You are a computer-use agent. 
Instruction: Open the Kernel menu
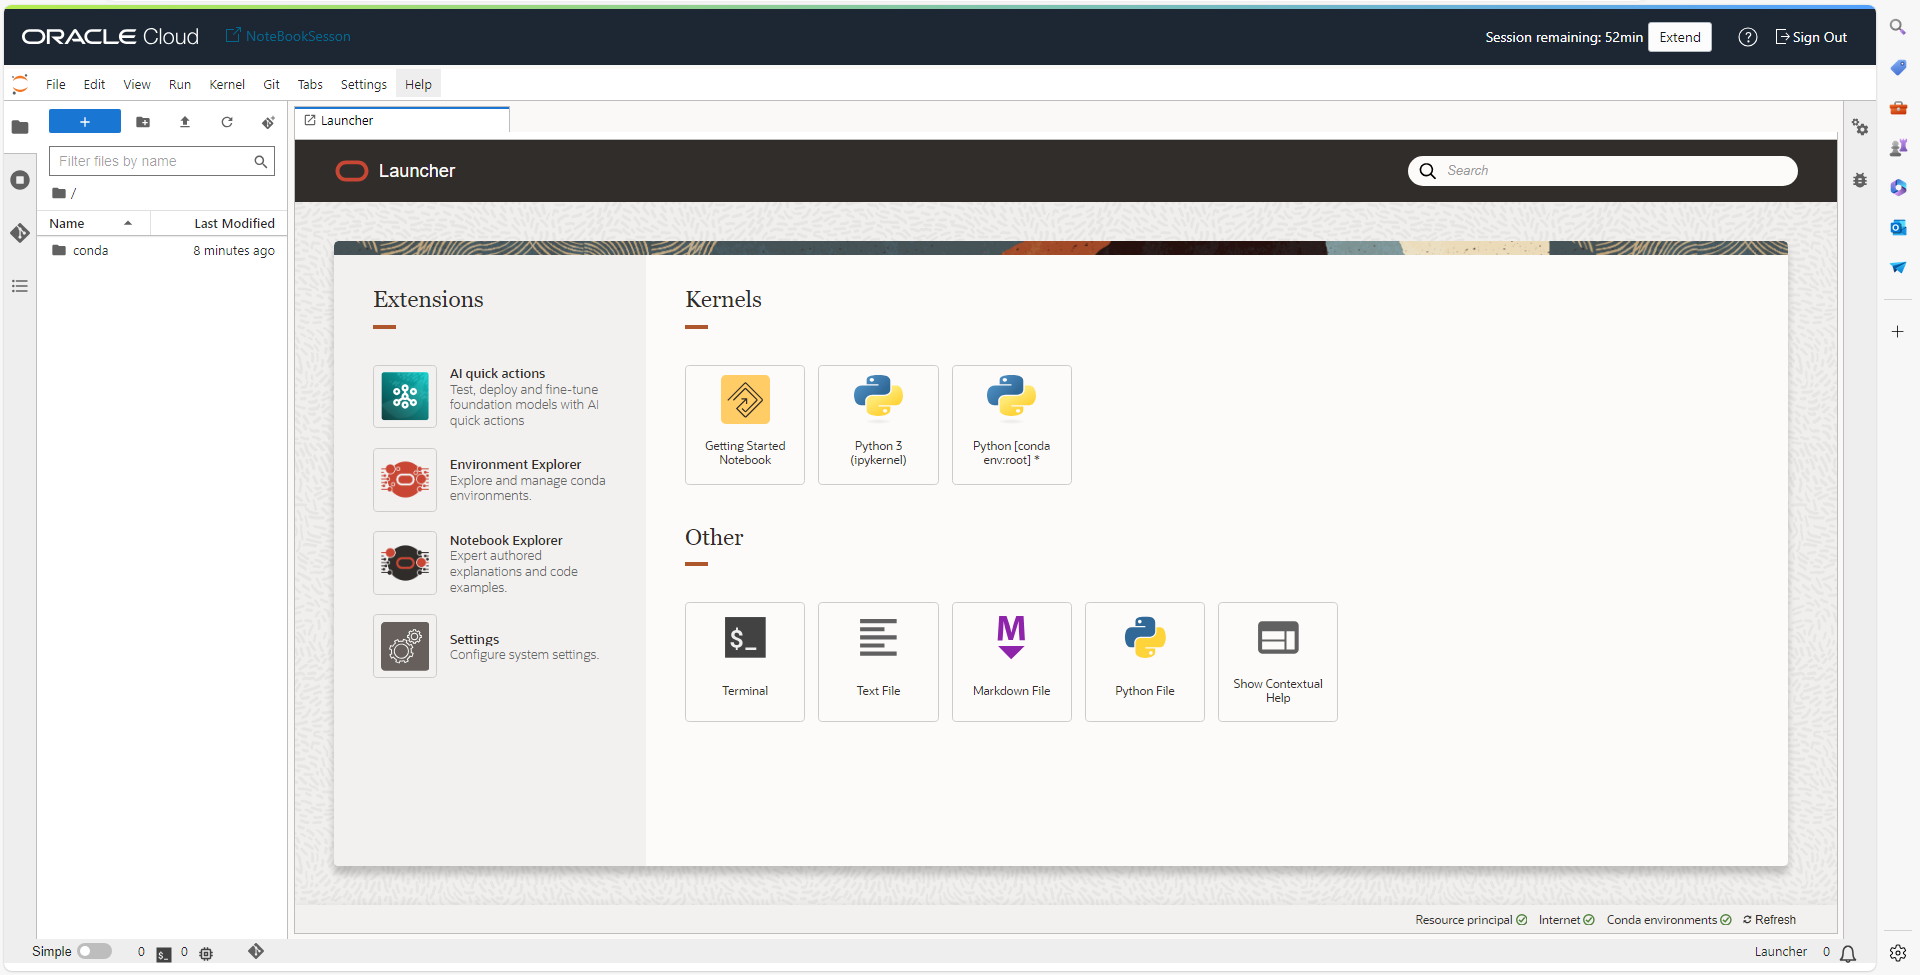[x=227, y=84]
